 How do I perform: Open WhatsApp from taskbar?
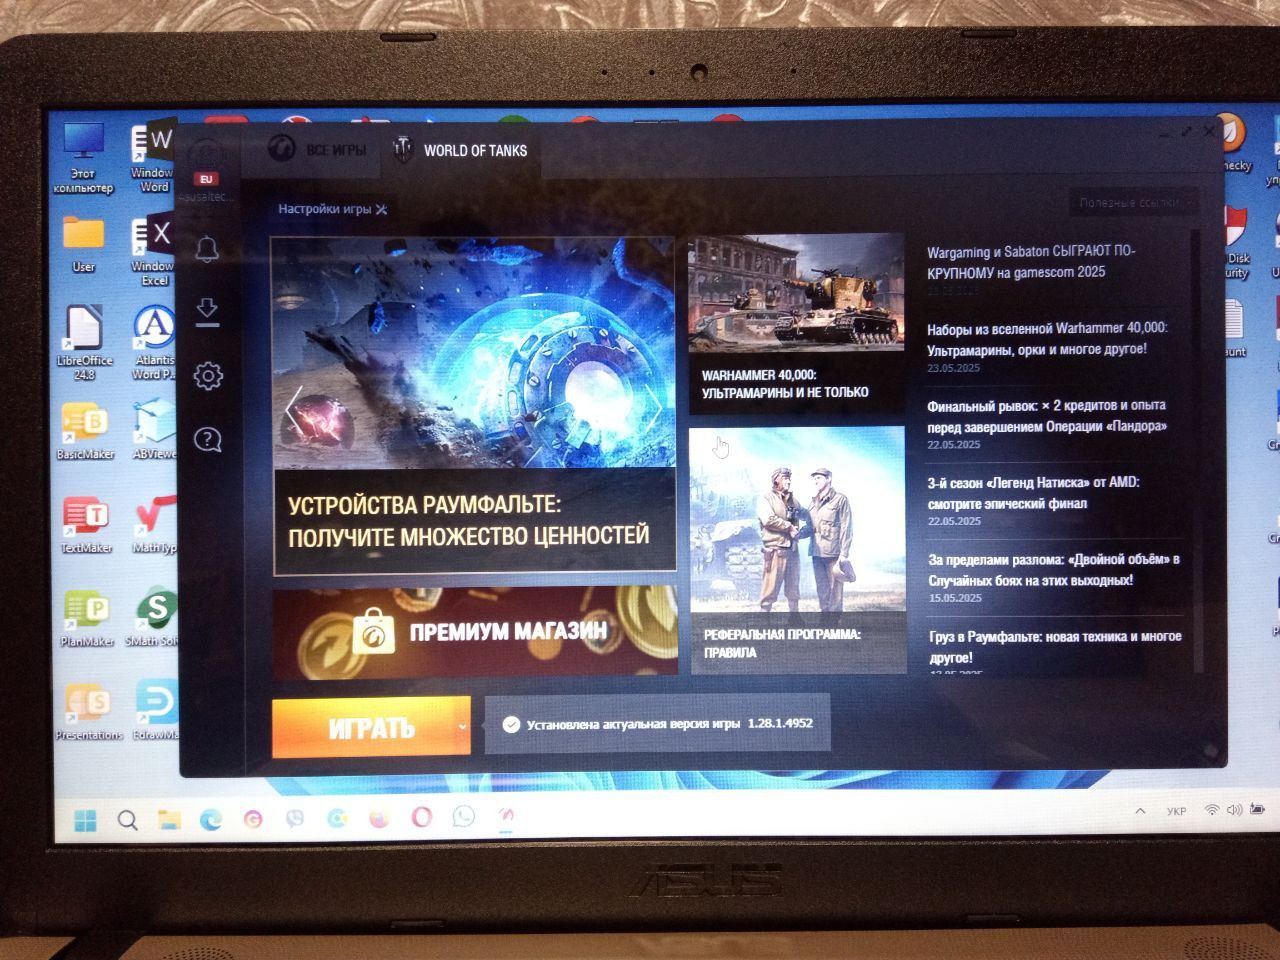coord(464,817)
